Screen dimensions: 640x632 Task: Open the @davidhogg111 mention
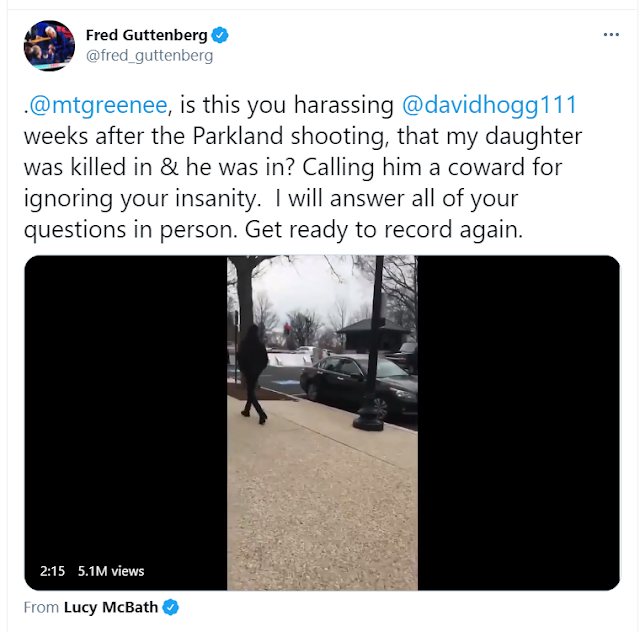[x=489, y=105]
